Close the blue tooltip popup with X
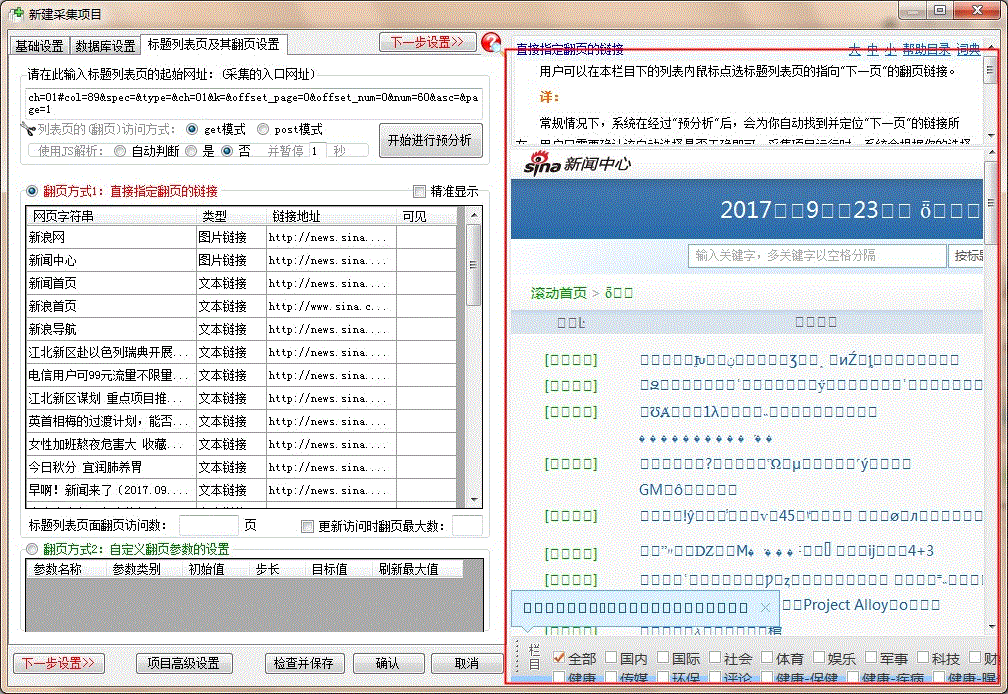This screenshot has width=1008, height=694. point(765,607)
